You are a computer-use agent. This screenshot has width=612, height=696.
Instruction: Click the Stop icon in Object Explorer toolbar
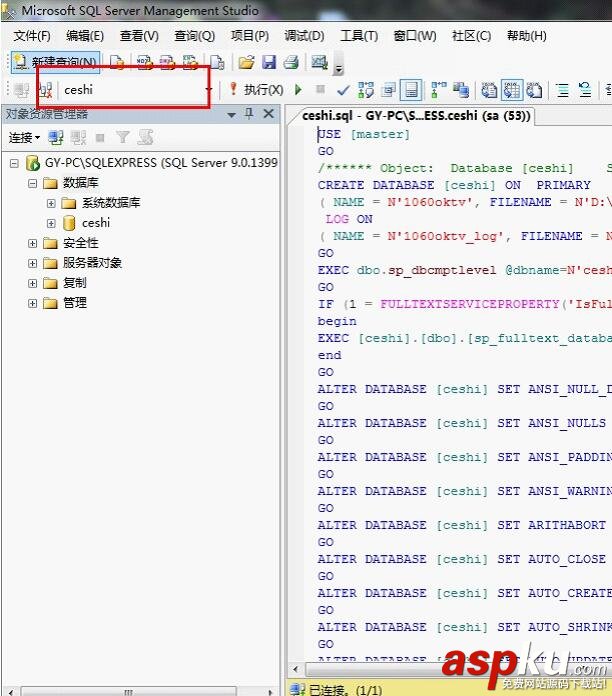100,138
